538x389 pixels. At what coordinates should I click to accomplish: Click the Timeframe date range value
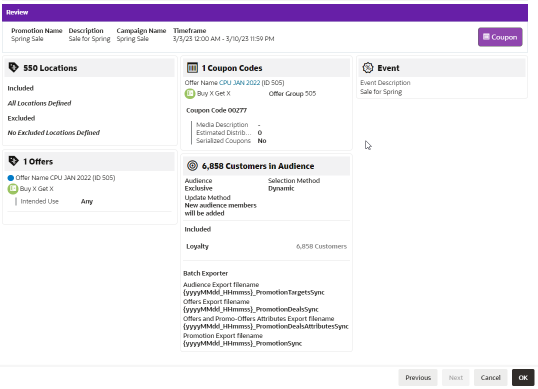tap(223, 39)
